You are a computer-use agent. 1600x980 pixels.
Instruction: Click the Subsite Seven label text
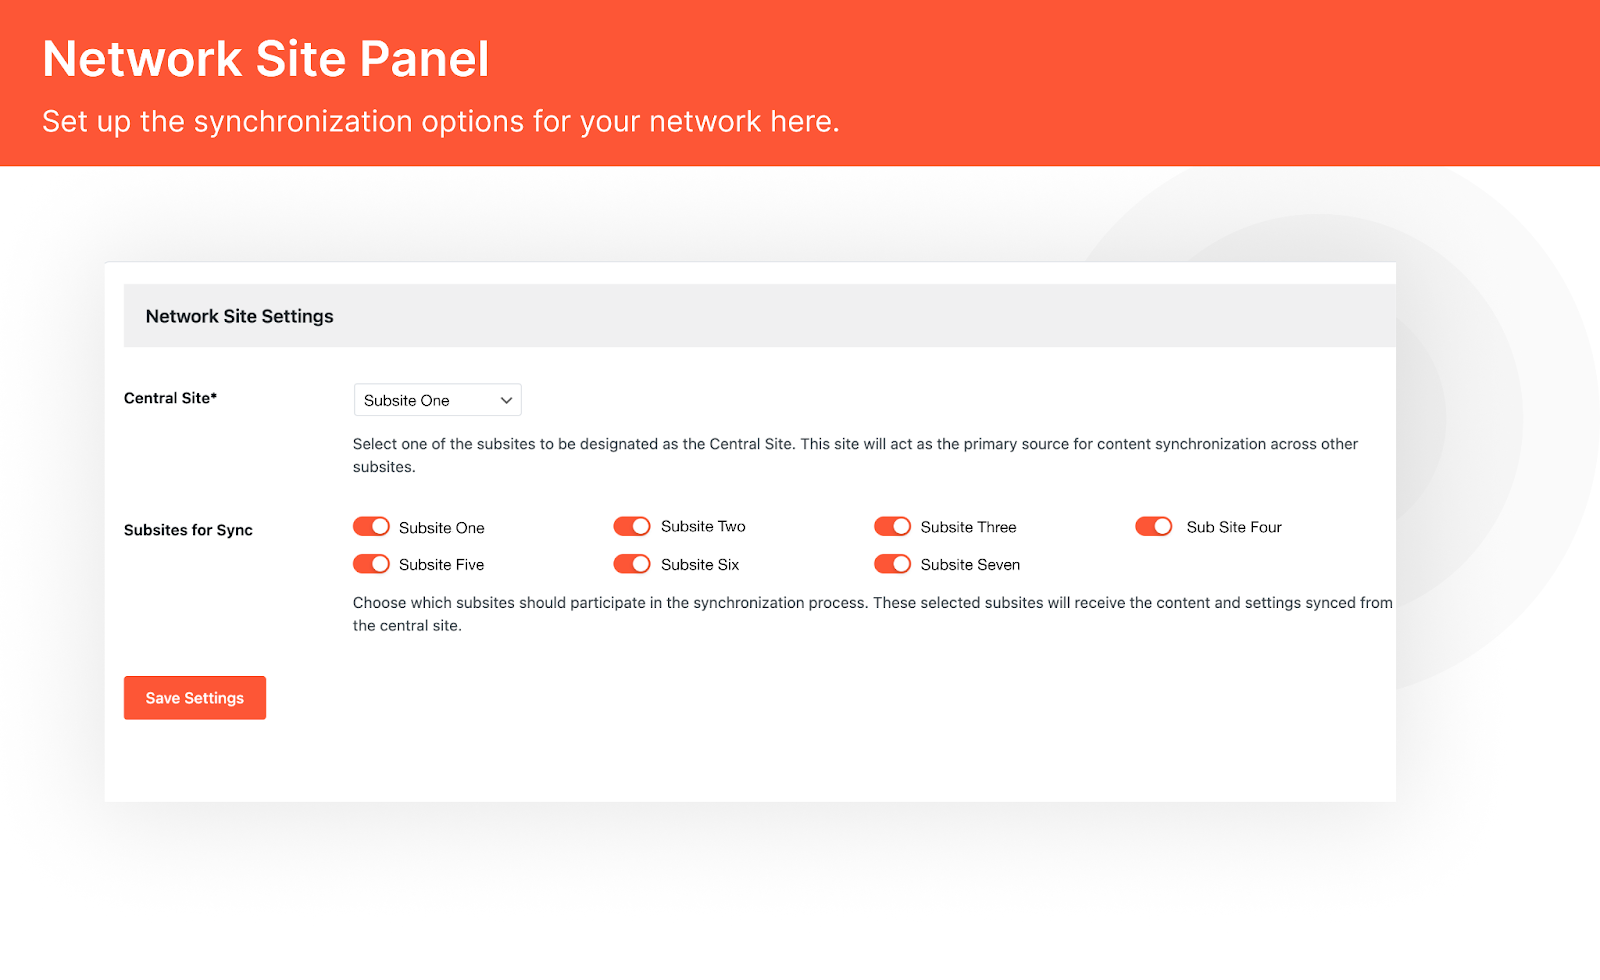point(970,563)
